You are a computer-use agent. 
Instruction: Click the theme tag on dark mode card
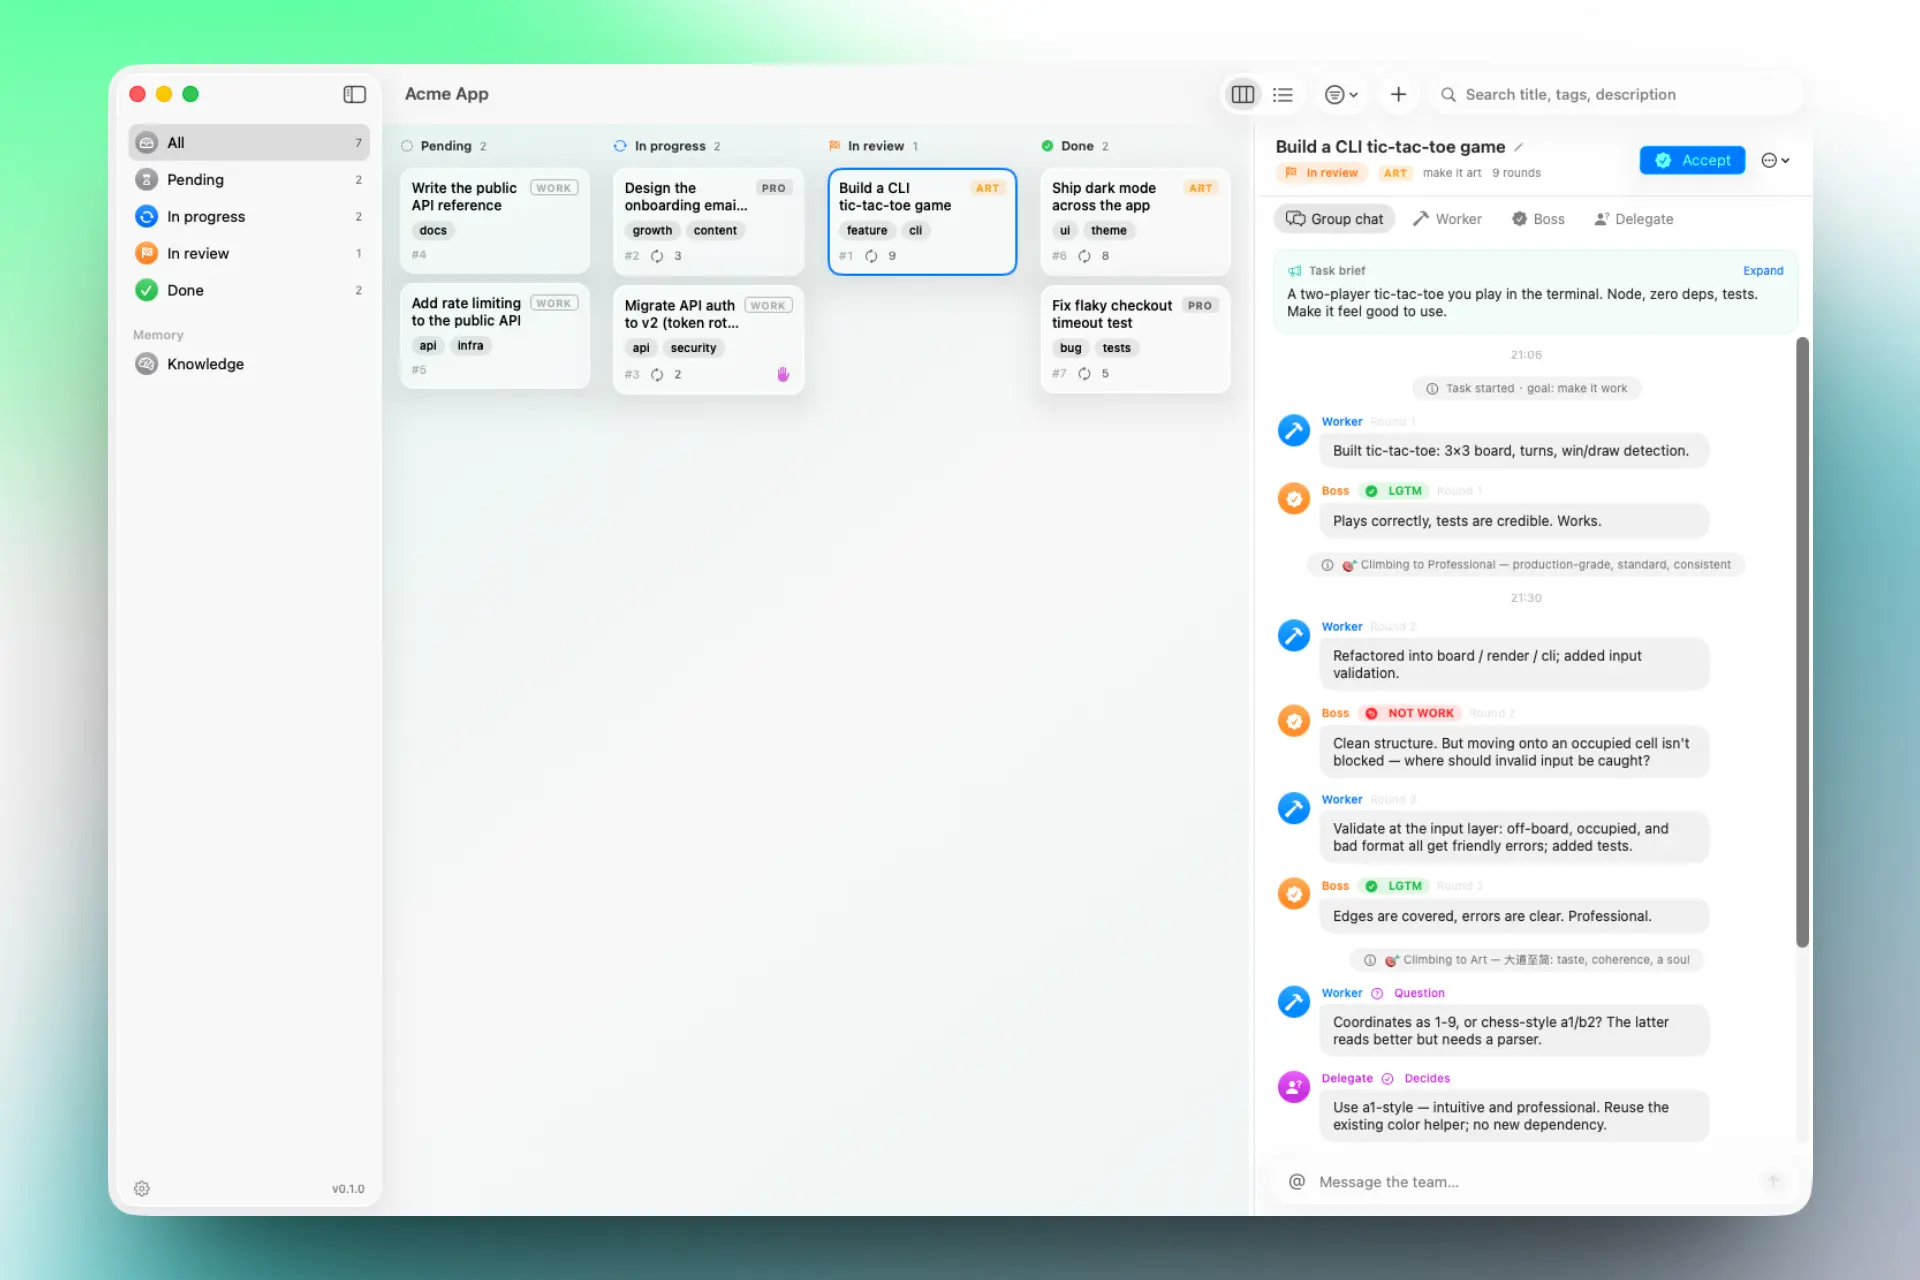tap(1108, 230)
